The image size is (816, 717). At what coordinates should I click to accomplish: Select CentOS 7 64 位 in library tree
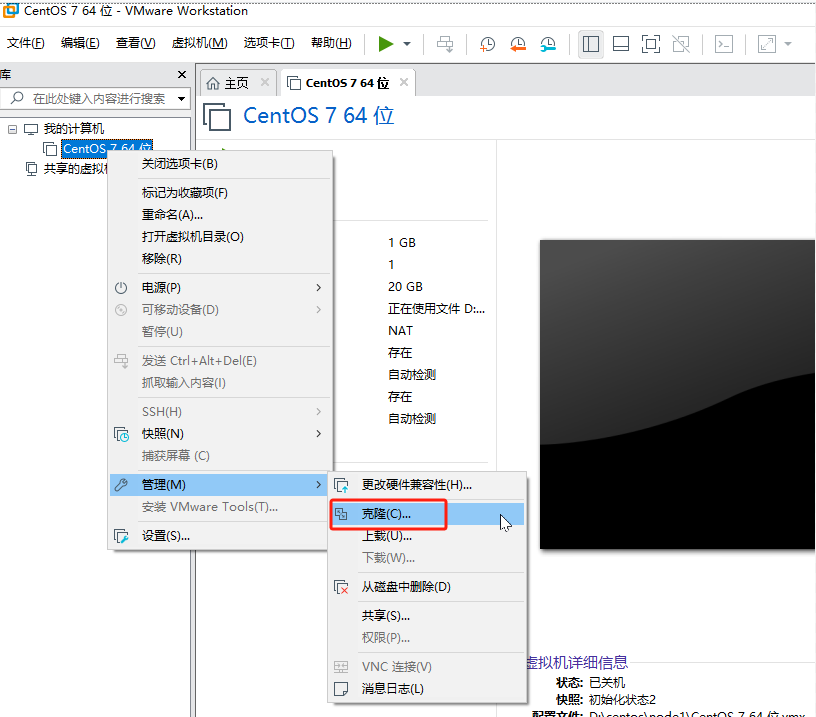click(x=107, y=149)
